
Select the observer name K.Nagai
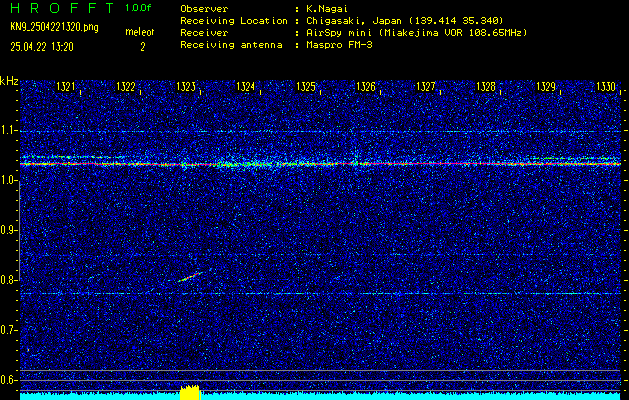tap(327, 9)
